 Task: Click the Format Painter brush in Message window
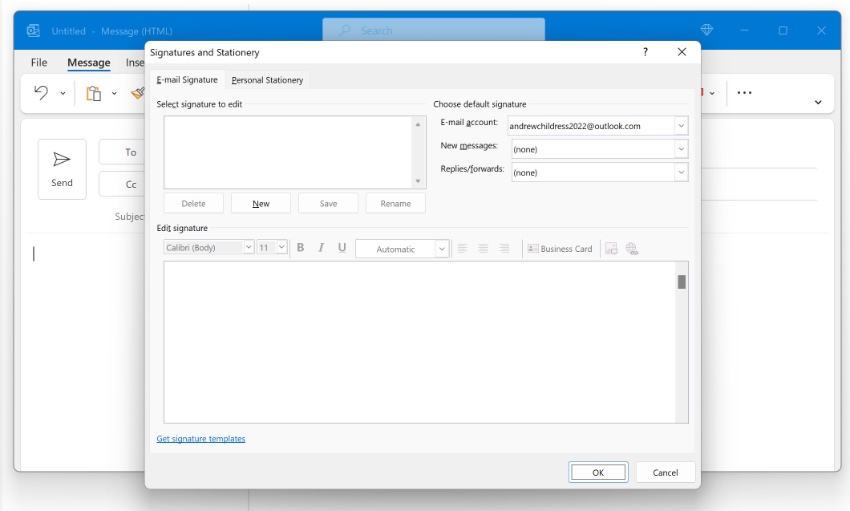137,93
